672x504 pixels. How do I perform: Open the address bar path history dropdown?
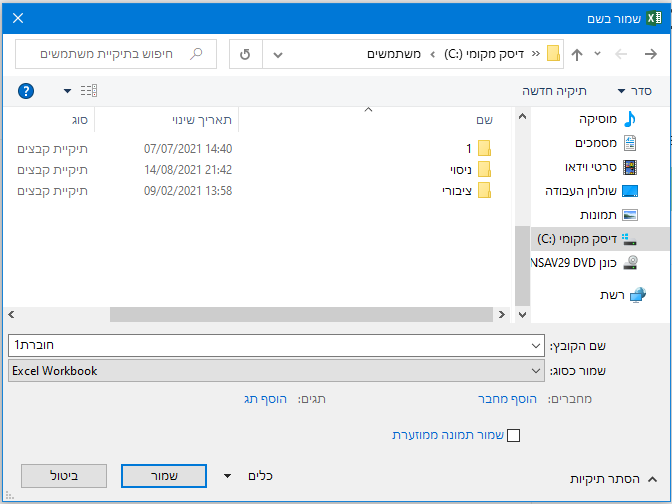click(278, 53)
